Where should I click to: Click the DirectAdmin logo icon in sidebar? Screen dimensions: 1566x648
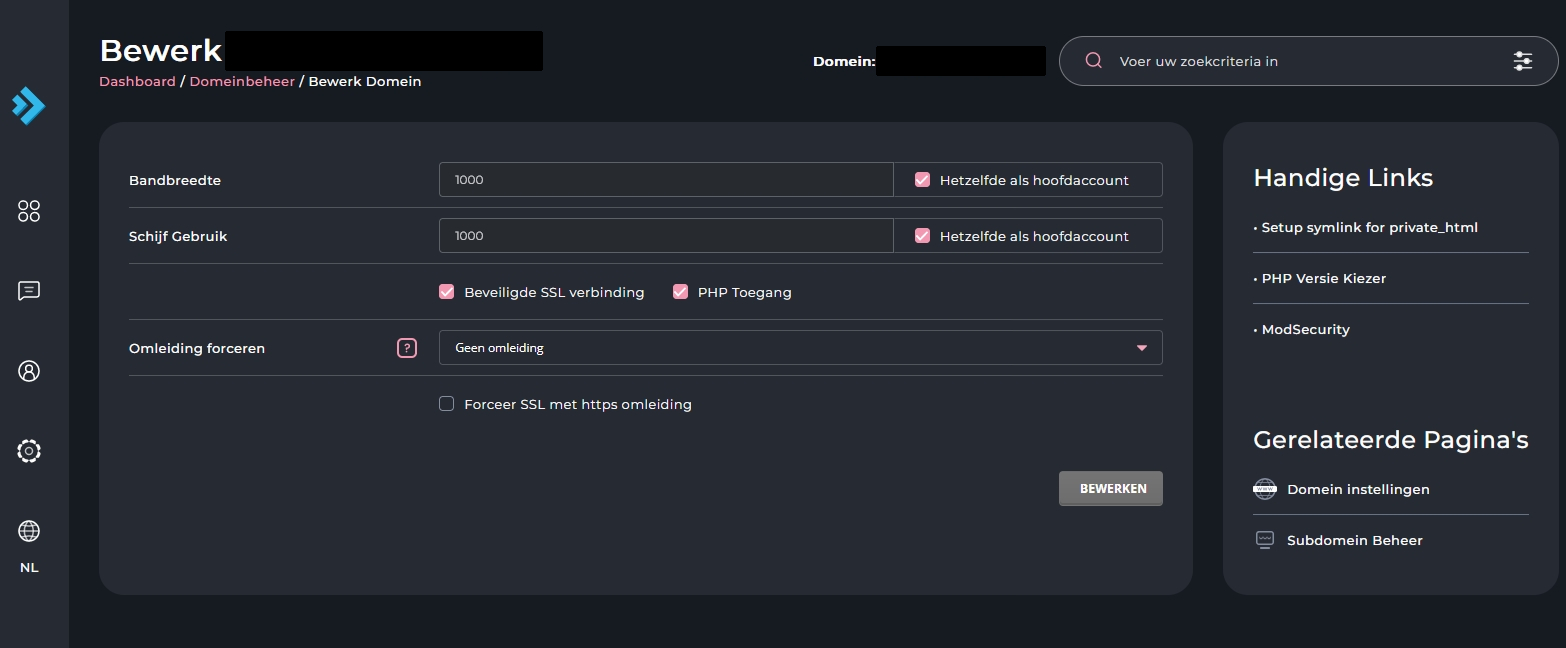click(29, 105)
